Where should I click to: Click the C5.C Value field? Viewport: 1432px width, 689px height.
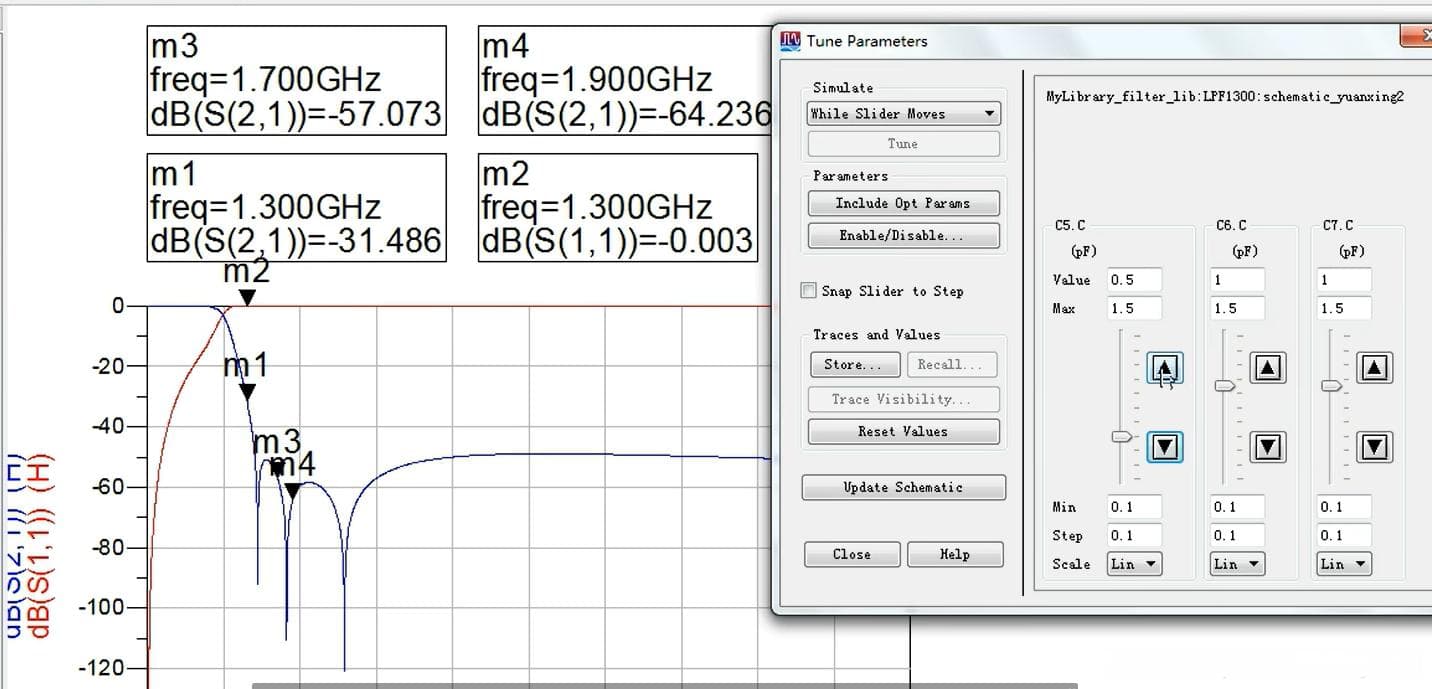(x=1135, y=280)
